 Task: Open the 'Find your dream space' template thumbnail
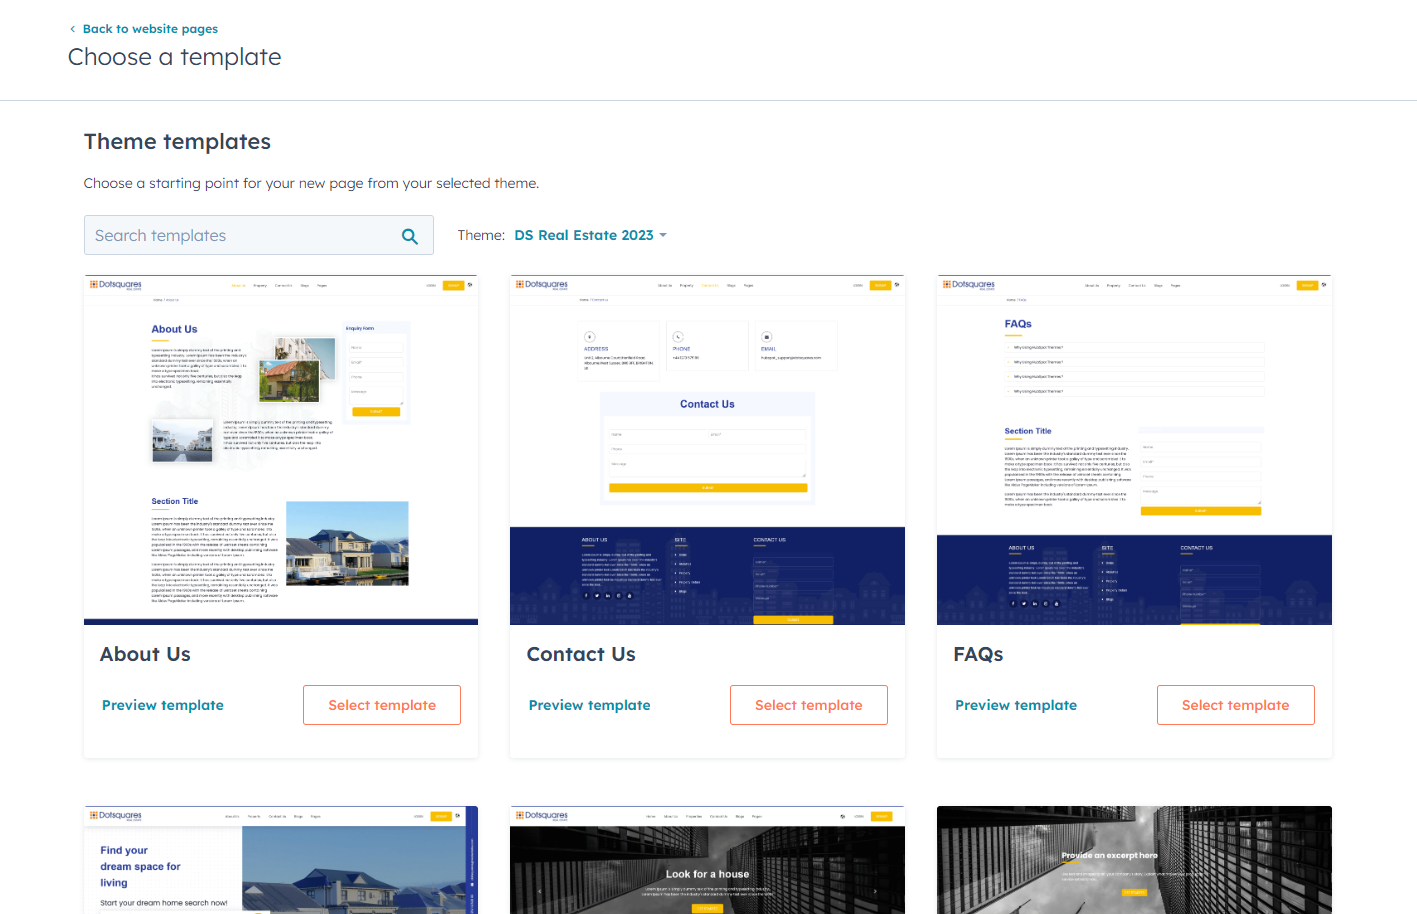point(281,860)
